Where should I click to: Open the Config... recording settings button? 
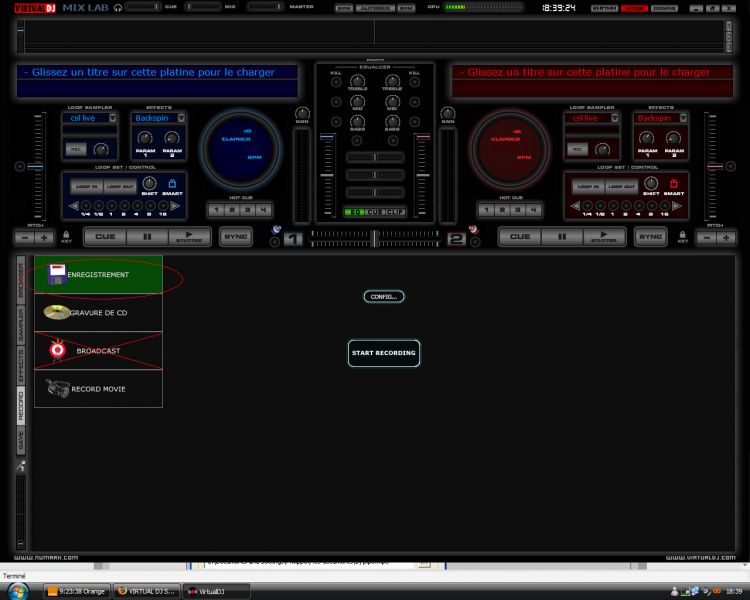[x=383, y=297]
